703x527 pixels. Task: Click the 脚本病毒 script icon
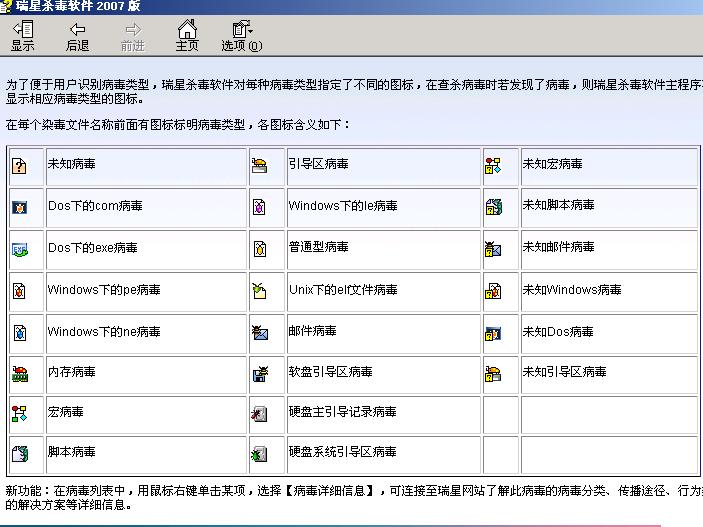coord(20,453)
